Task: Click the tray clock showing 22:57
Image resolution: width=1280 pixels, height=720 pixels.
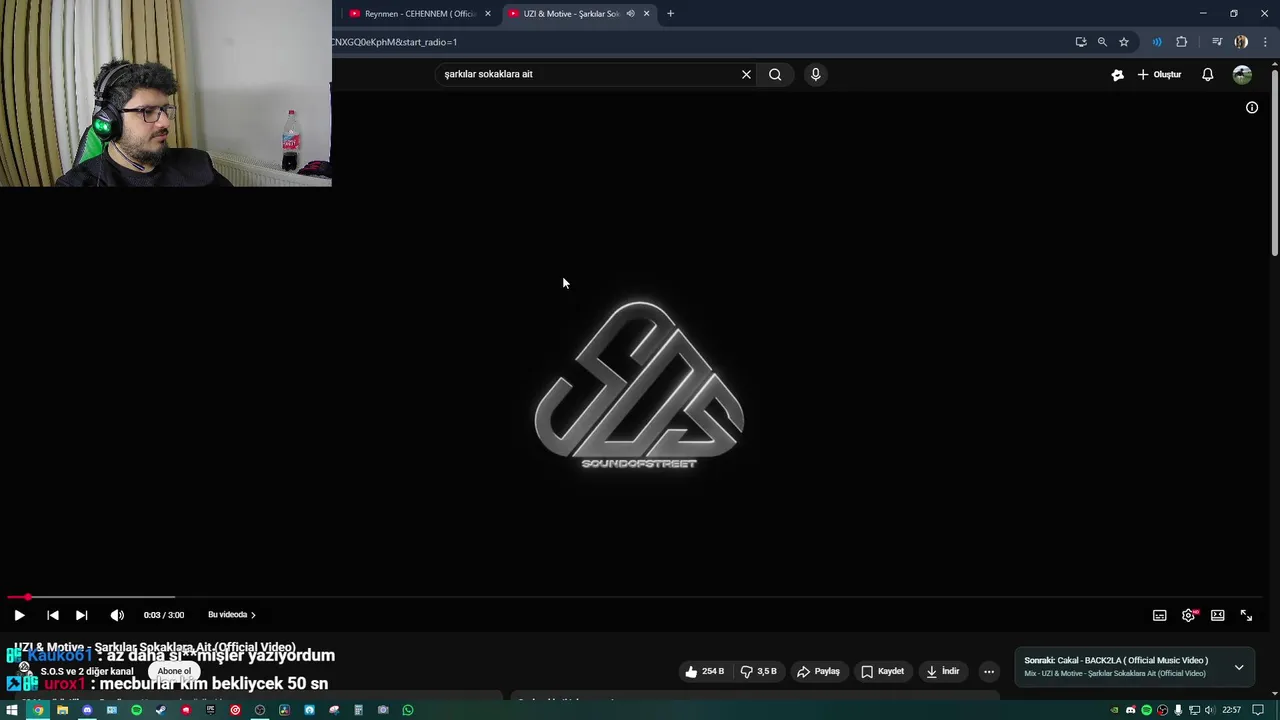Action: point(1232,710)
